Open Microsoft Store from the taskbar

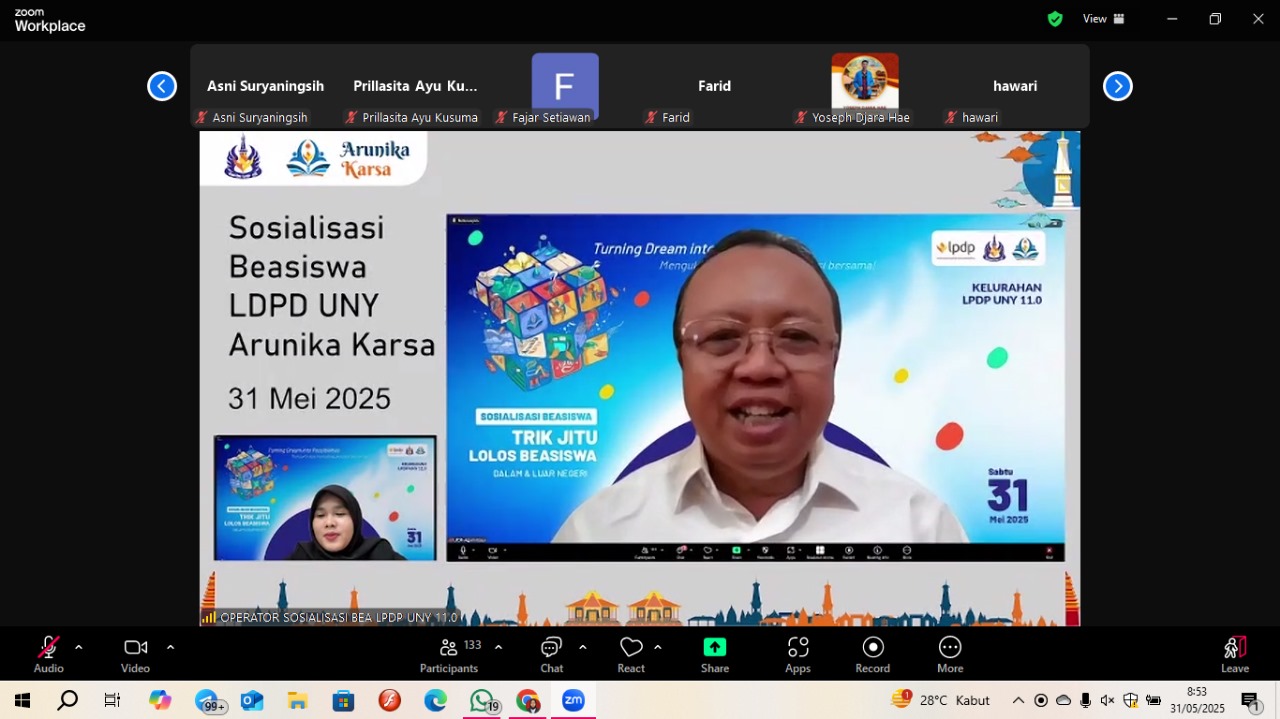tap(343, 700)
